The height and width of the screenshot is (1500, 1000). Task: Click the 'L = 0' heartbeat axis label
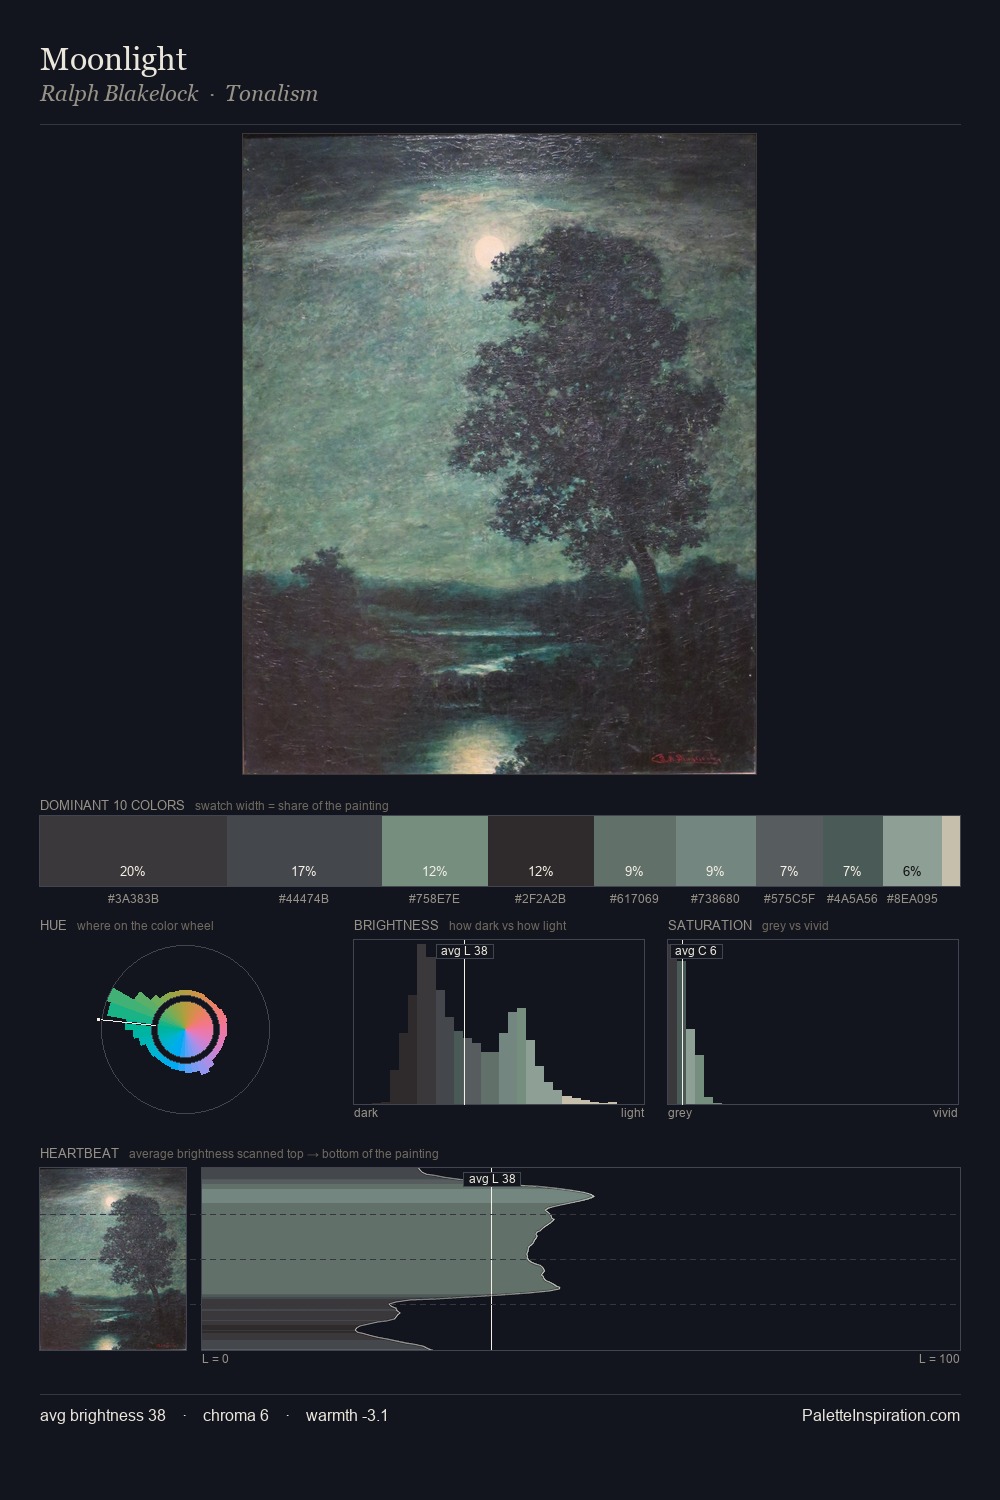215,1359
